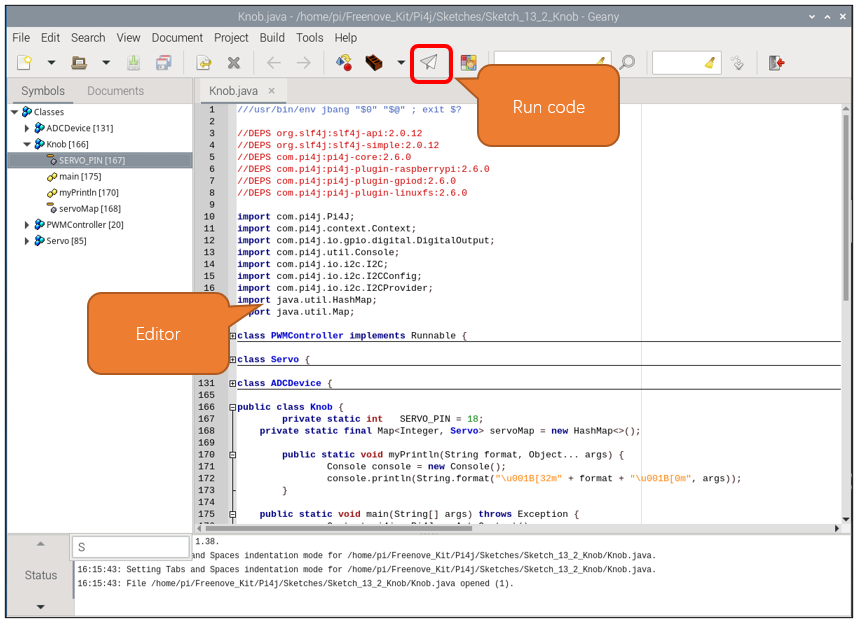Fold the main method block
Screen dimensions: 857x623
tap(233, 514)
